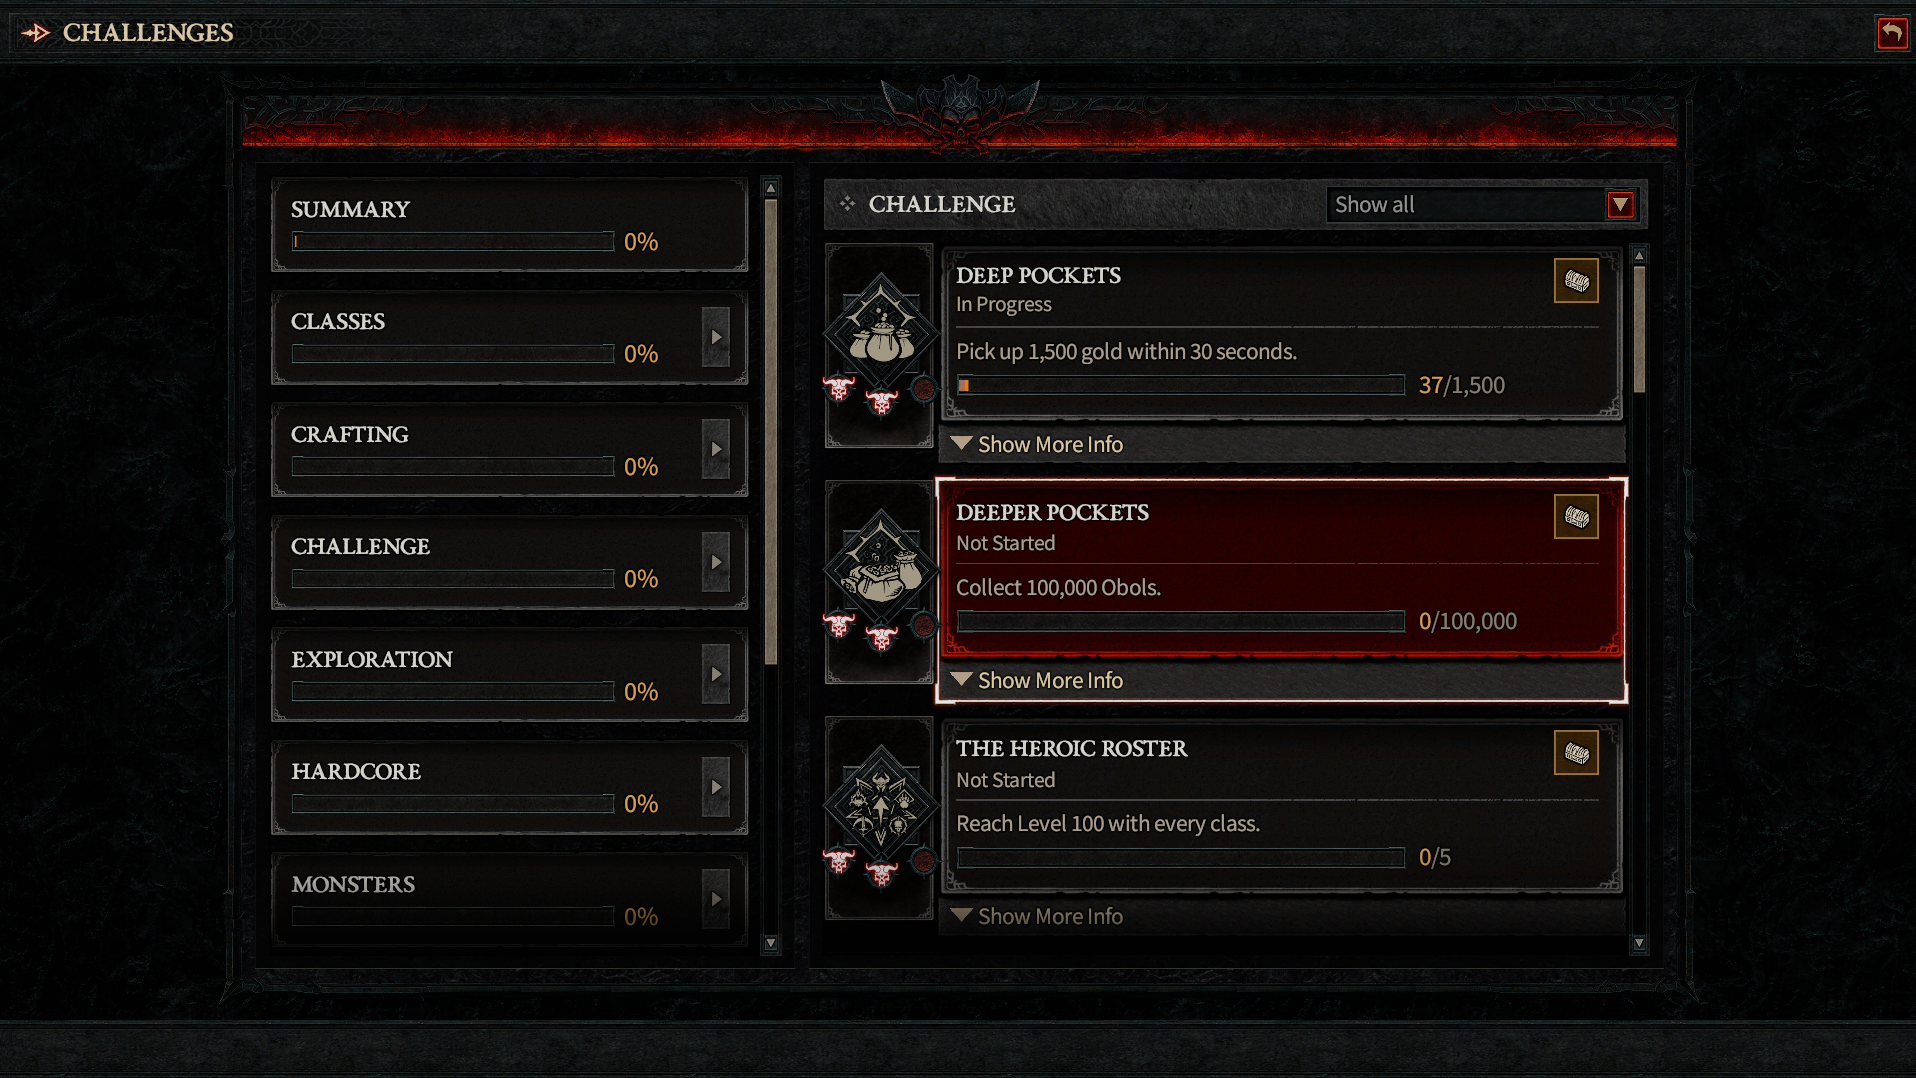Click the back arrow button at top right

1891,33
